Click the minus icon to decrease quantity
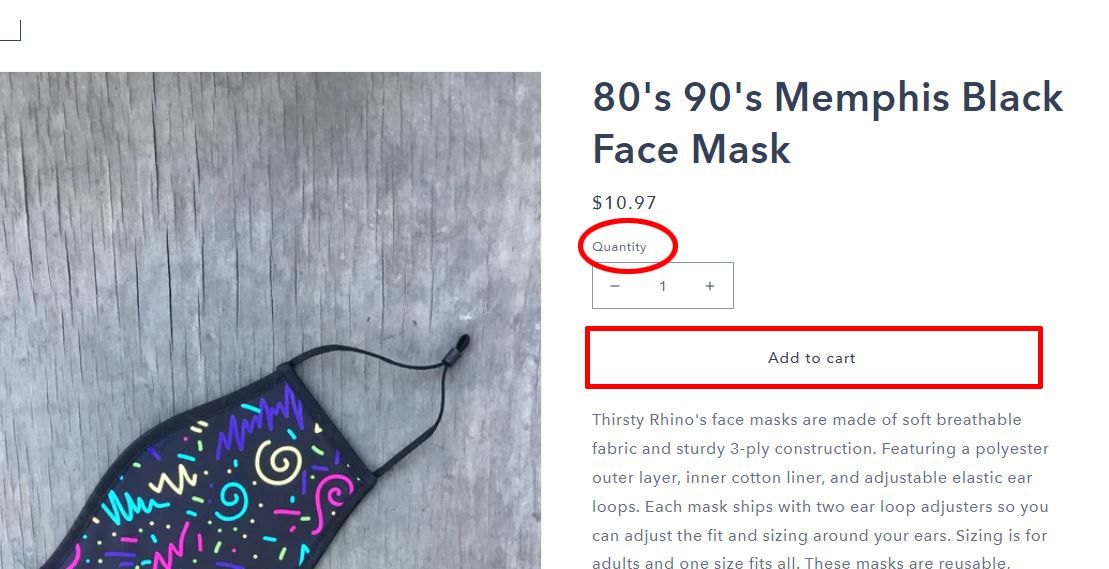 point(615,286)
